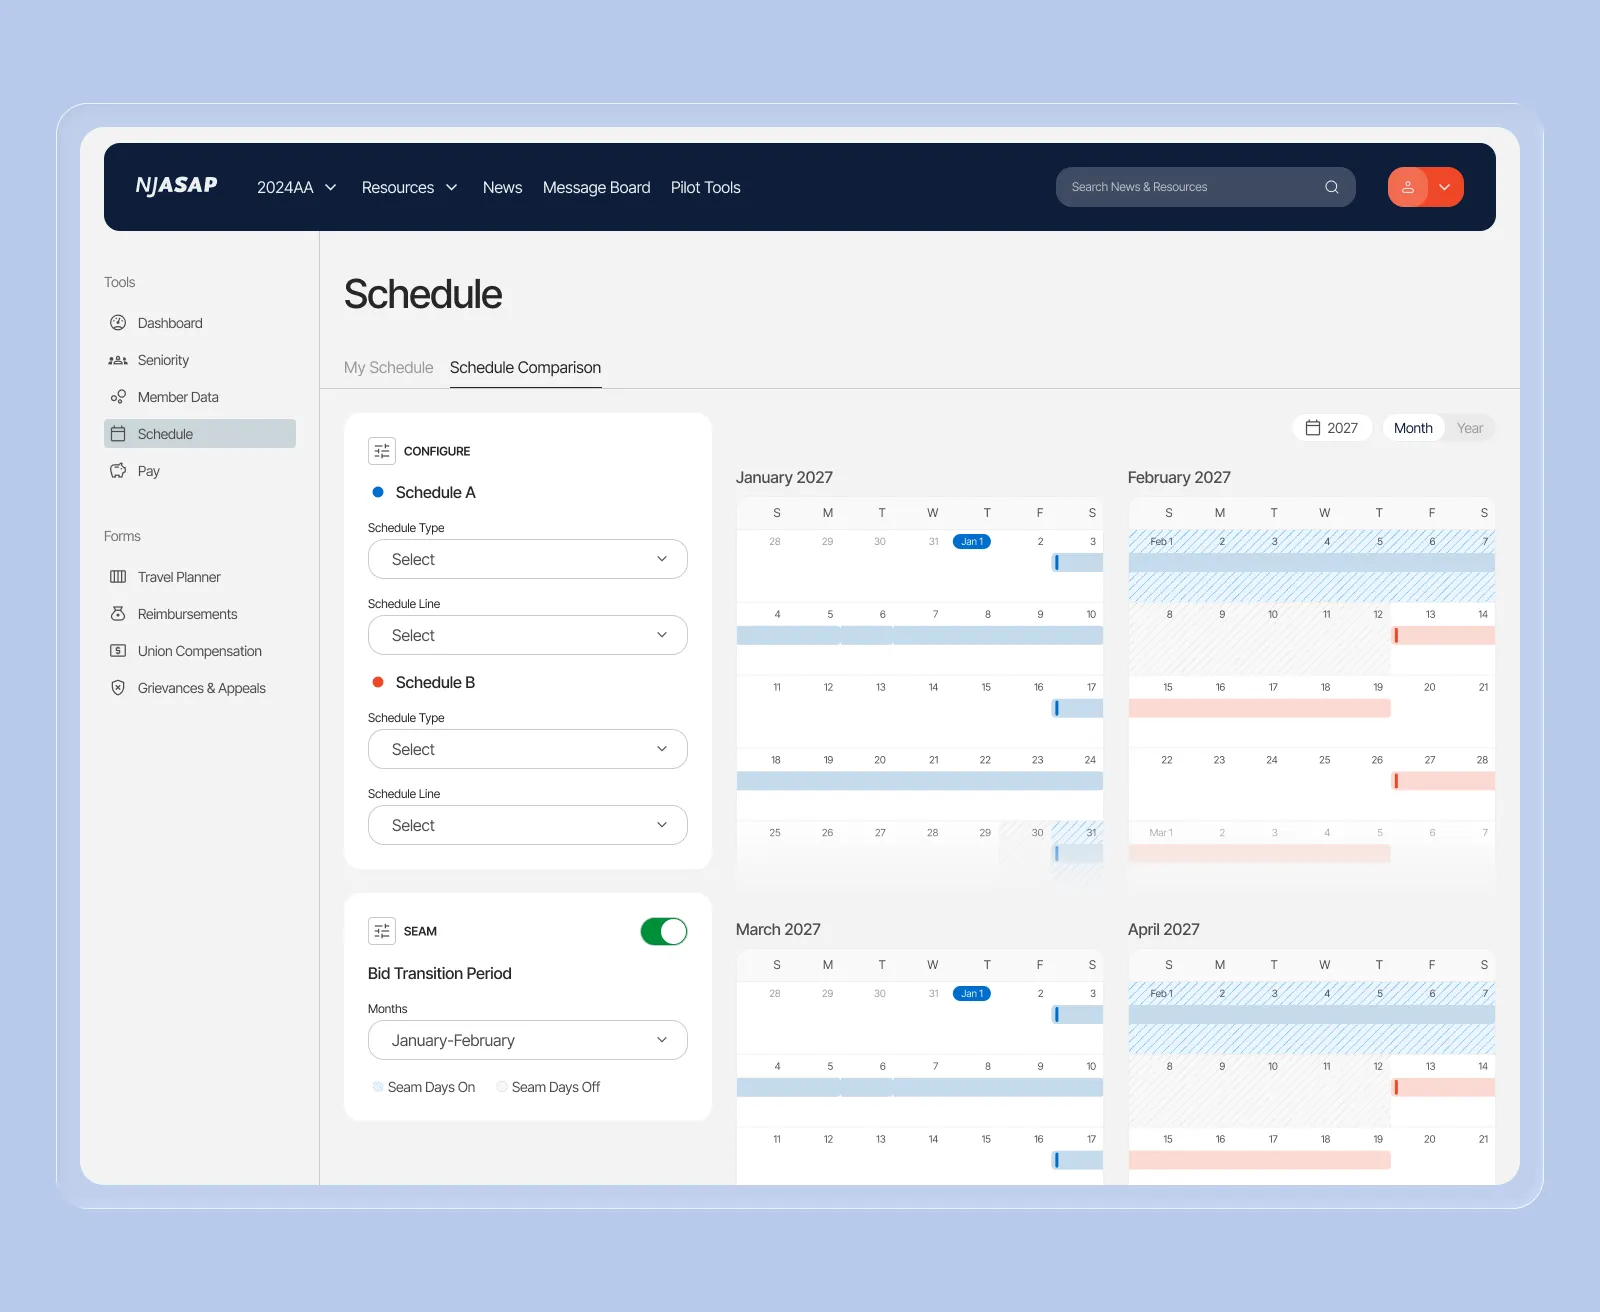
Task: Click the CONFIGURE sliders icon
Action: pos(381,451)
